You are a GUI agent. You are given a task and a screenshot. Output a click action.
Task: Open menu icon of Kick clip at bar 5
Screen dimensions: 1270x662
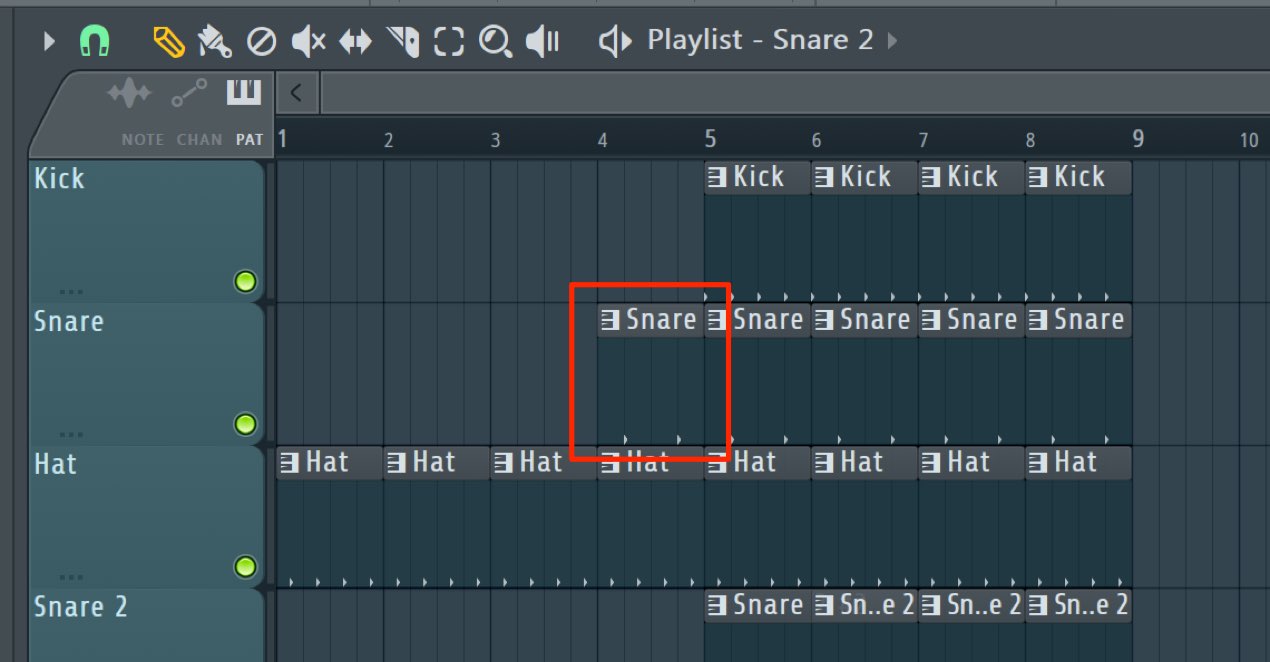[716, 178]
